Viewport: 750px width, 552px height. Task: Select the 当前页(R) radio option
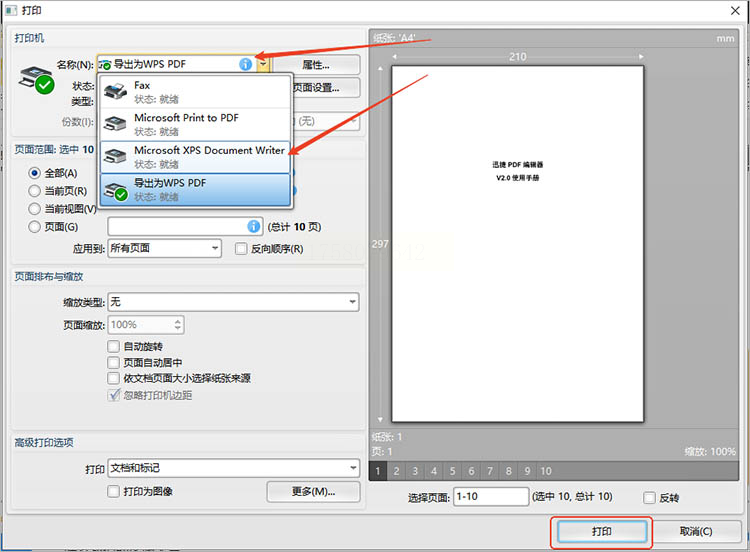[x=34, y=191]
